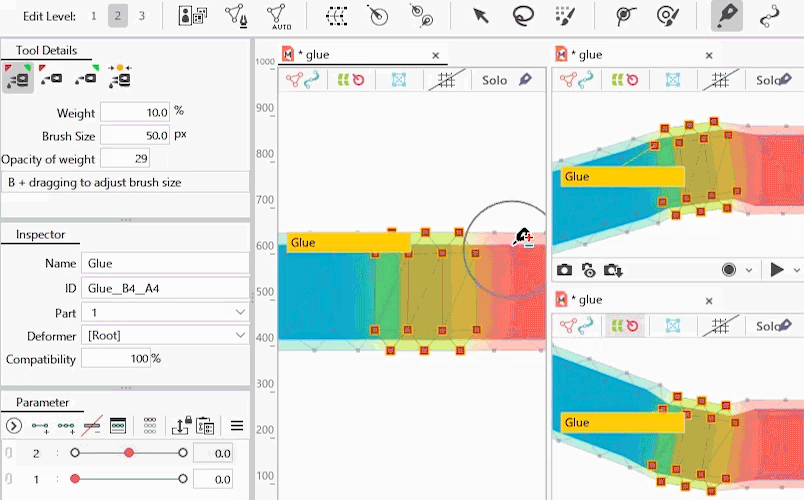Select the Arrow selection tool in top toolbar
Screen dimensions: 804x500
click(x=480, y=16)
